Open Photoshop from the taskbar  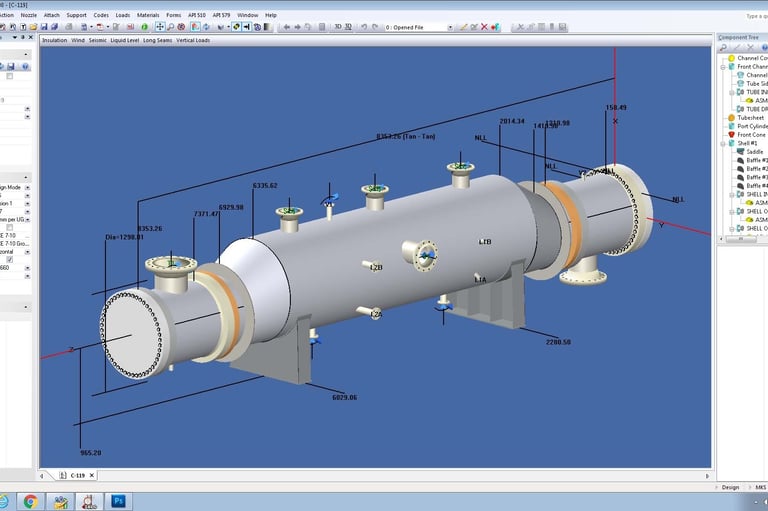point(118,501)
